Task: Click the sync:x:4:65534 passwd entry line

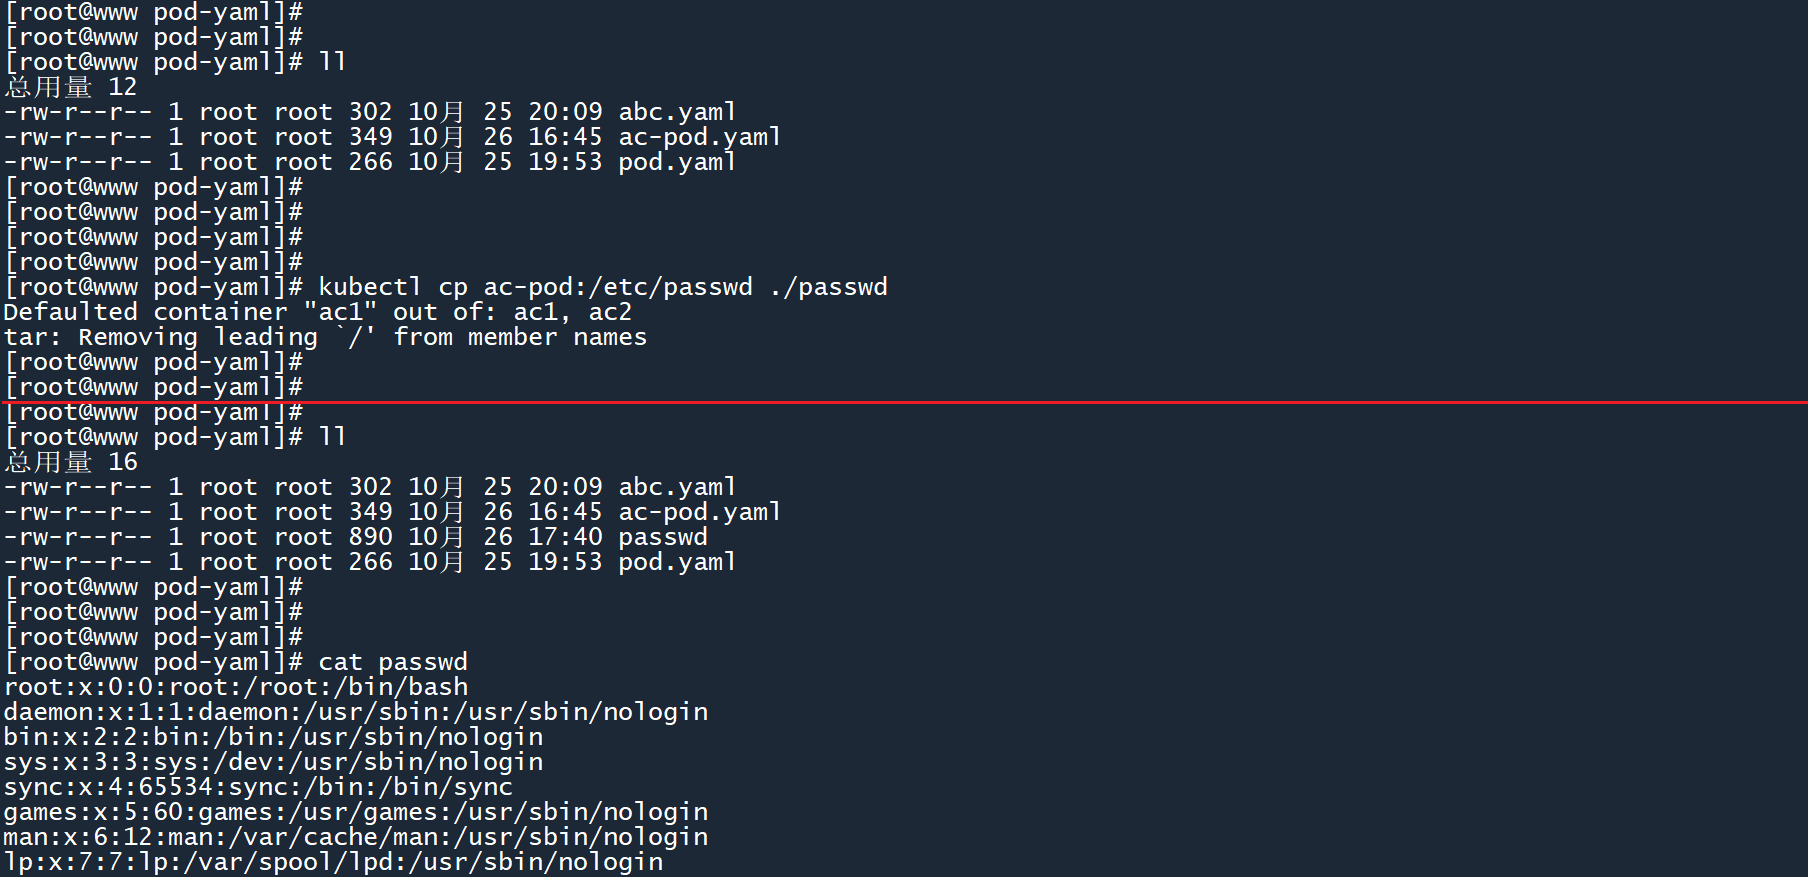Action: coord(258,787)
